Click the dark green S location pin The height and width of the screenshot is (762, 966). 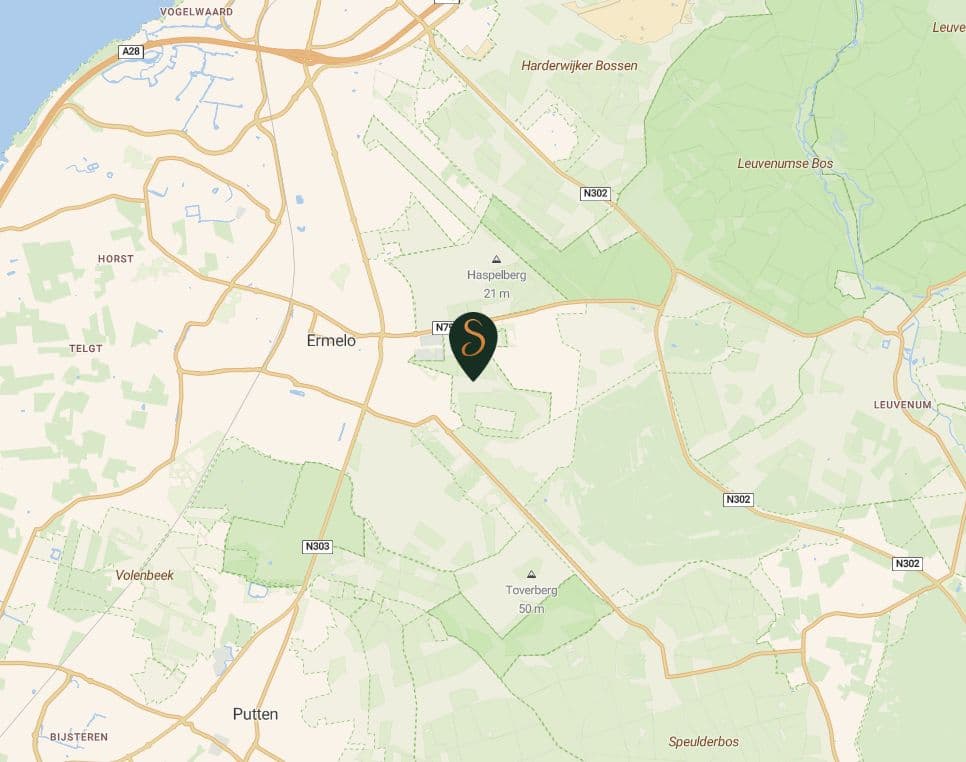(x=473, y=345)
